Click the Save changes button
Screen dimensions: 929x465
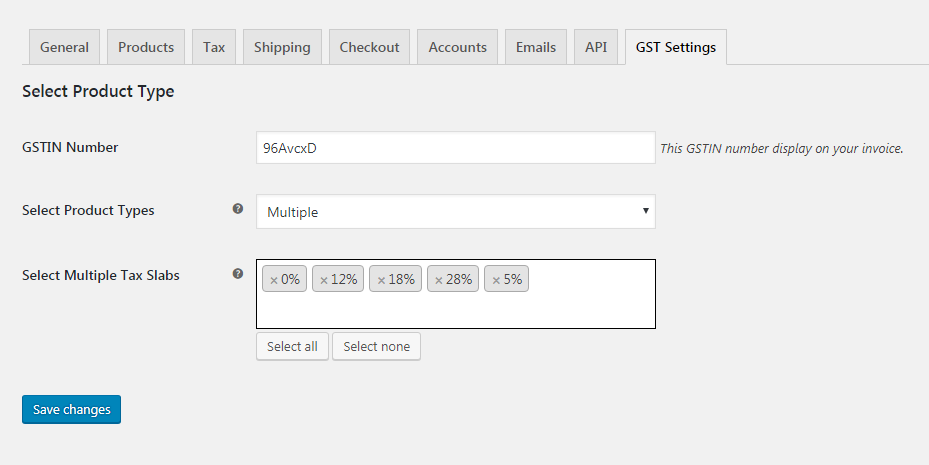71,409
